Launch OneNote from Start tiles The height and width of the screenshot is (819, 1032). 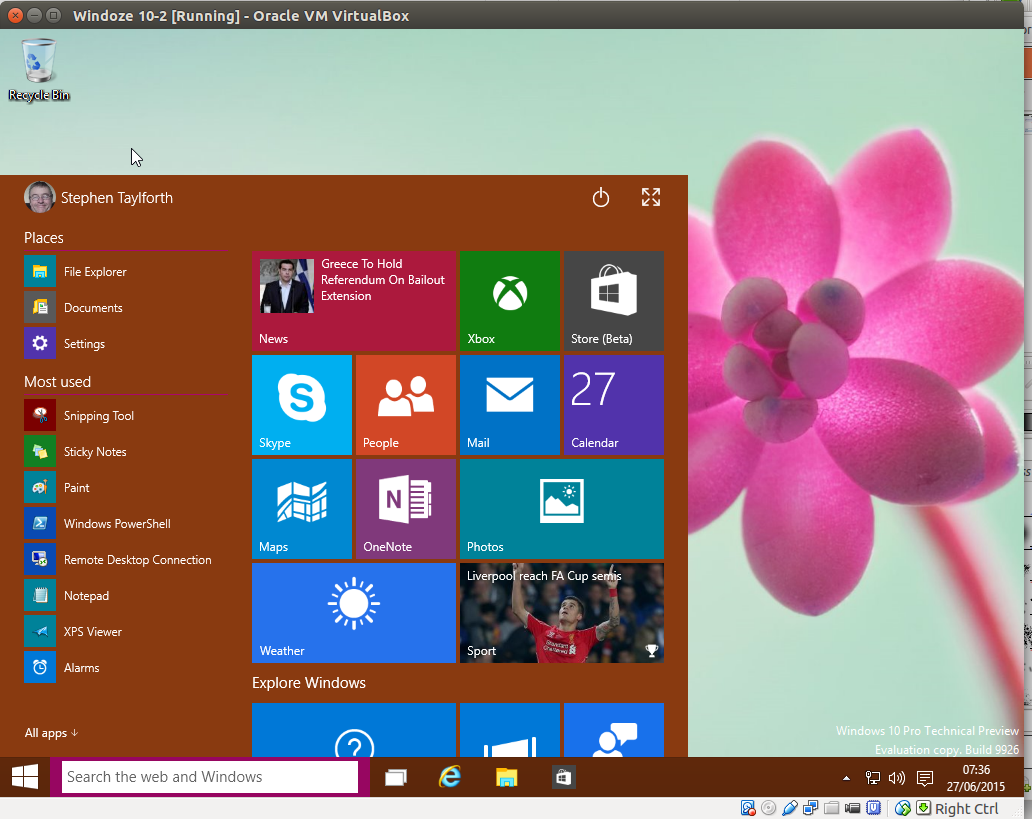point(405,508)
